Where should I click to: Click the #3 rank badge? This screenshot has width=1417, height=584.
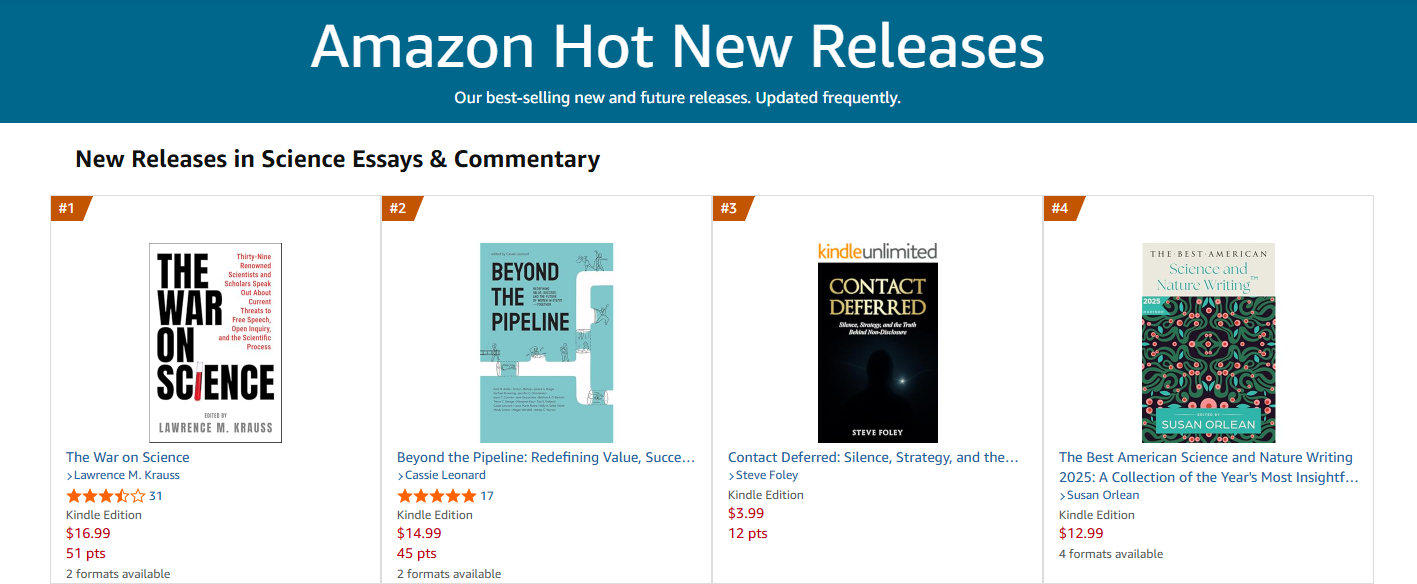point(730,208)
